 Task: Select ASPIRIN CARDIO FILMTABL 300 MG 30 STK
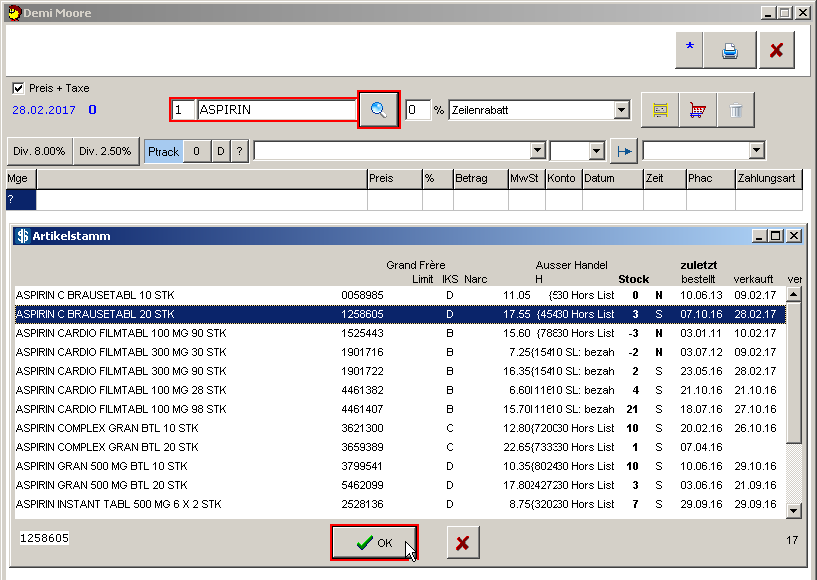pos(400,352)
